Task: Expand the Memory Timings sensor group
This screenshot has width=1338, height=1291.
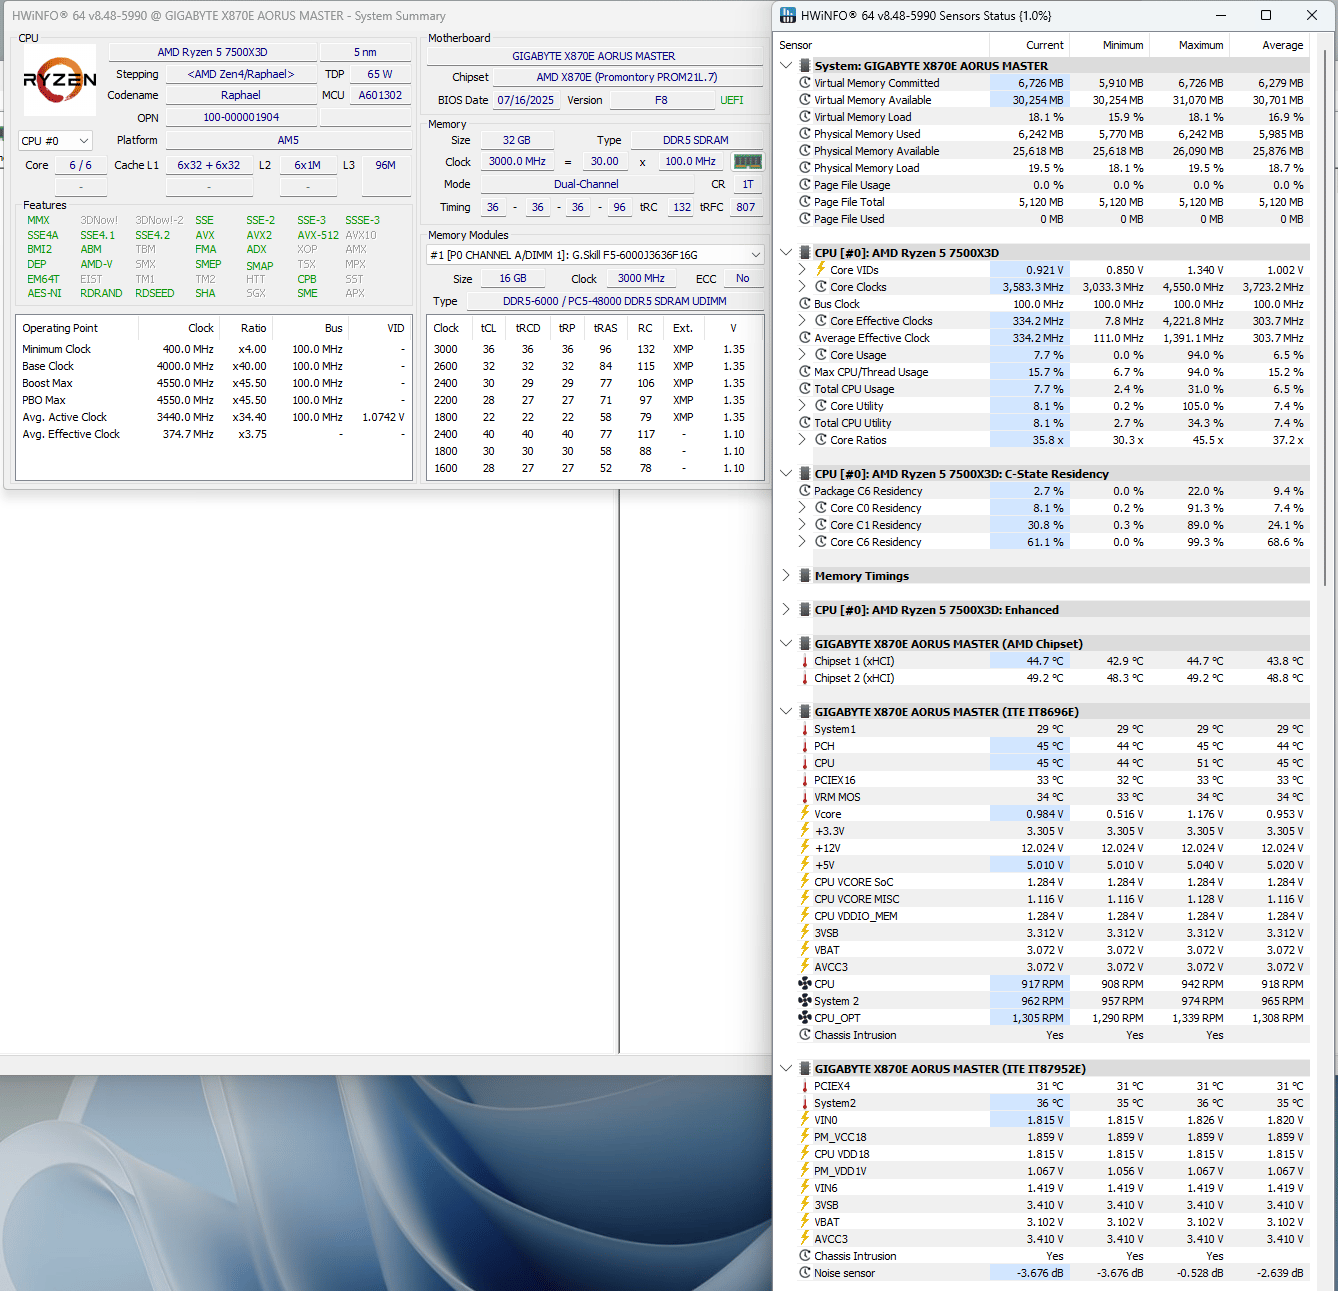Action: click(786, 576)
